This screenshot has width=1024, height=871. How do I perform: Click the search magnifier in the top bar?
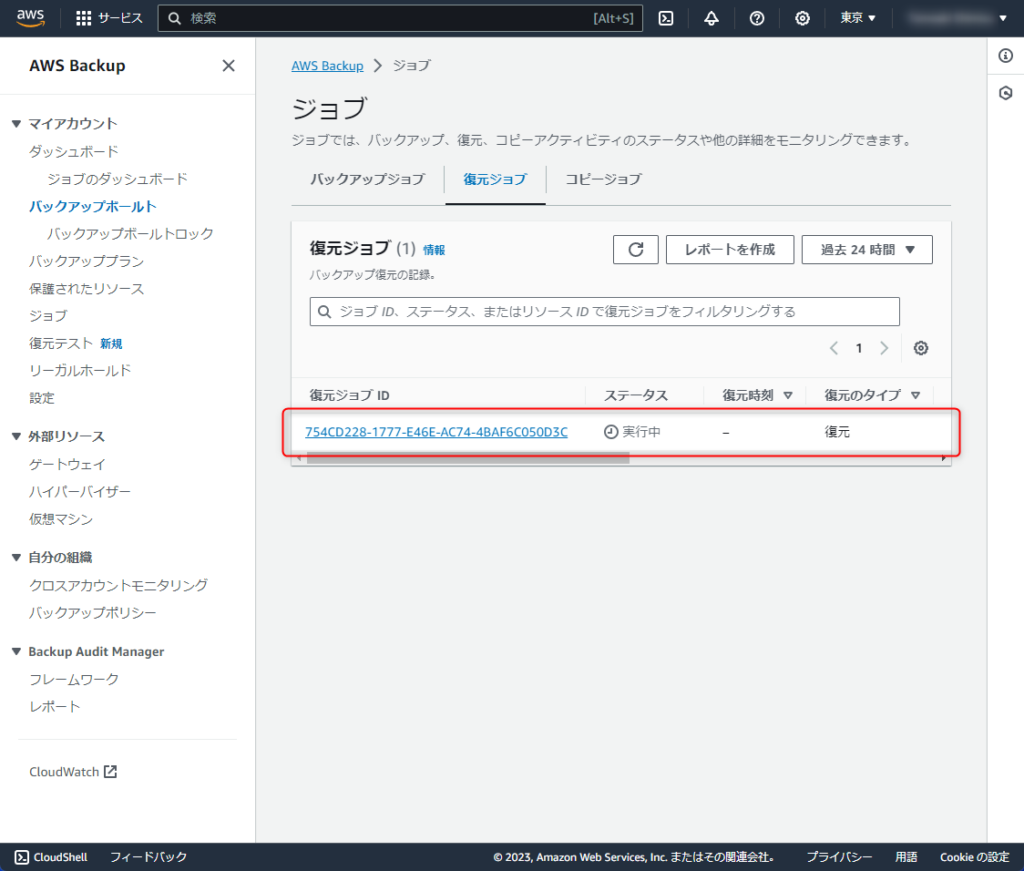(174, 18)
